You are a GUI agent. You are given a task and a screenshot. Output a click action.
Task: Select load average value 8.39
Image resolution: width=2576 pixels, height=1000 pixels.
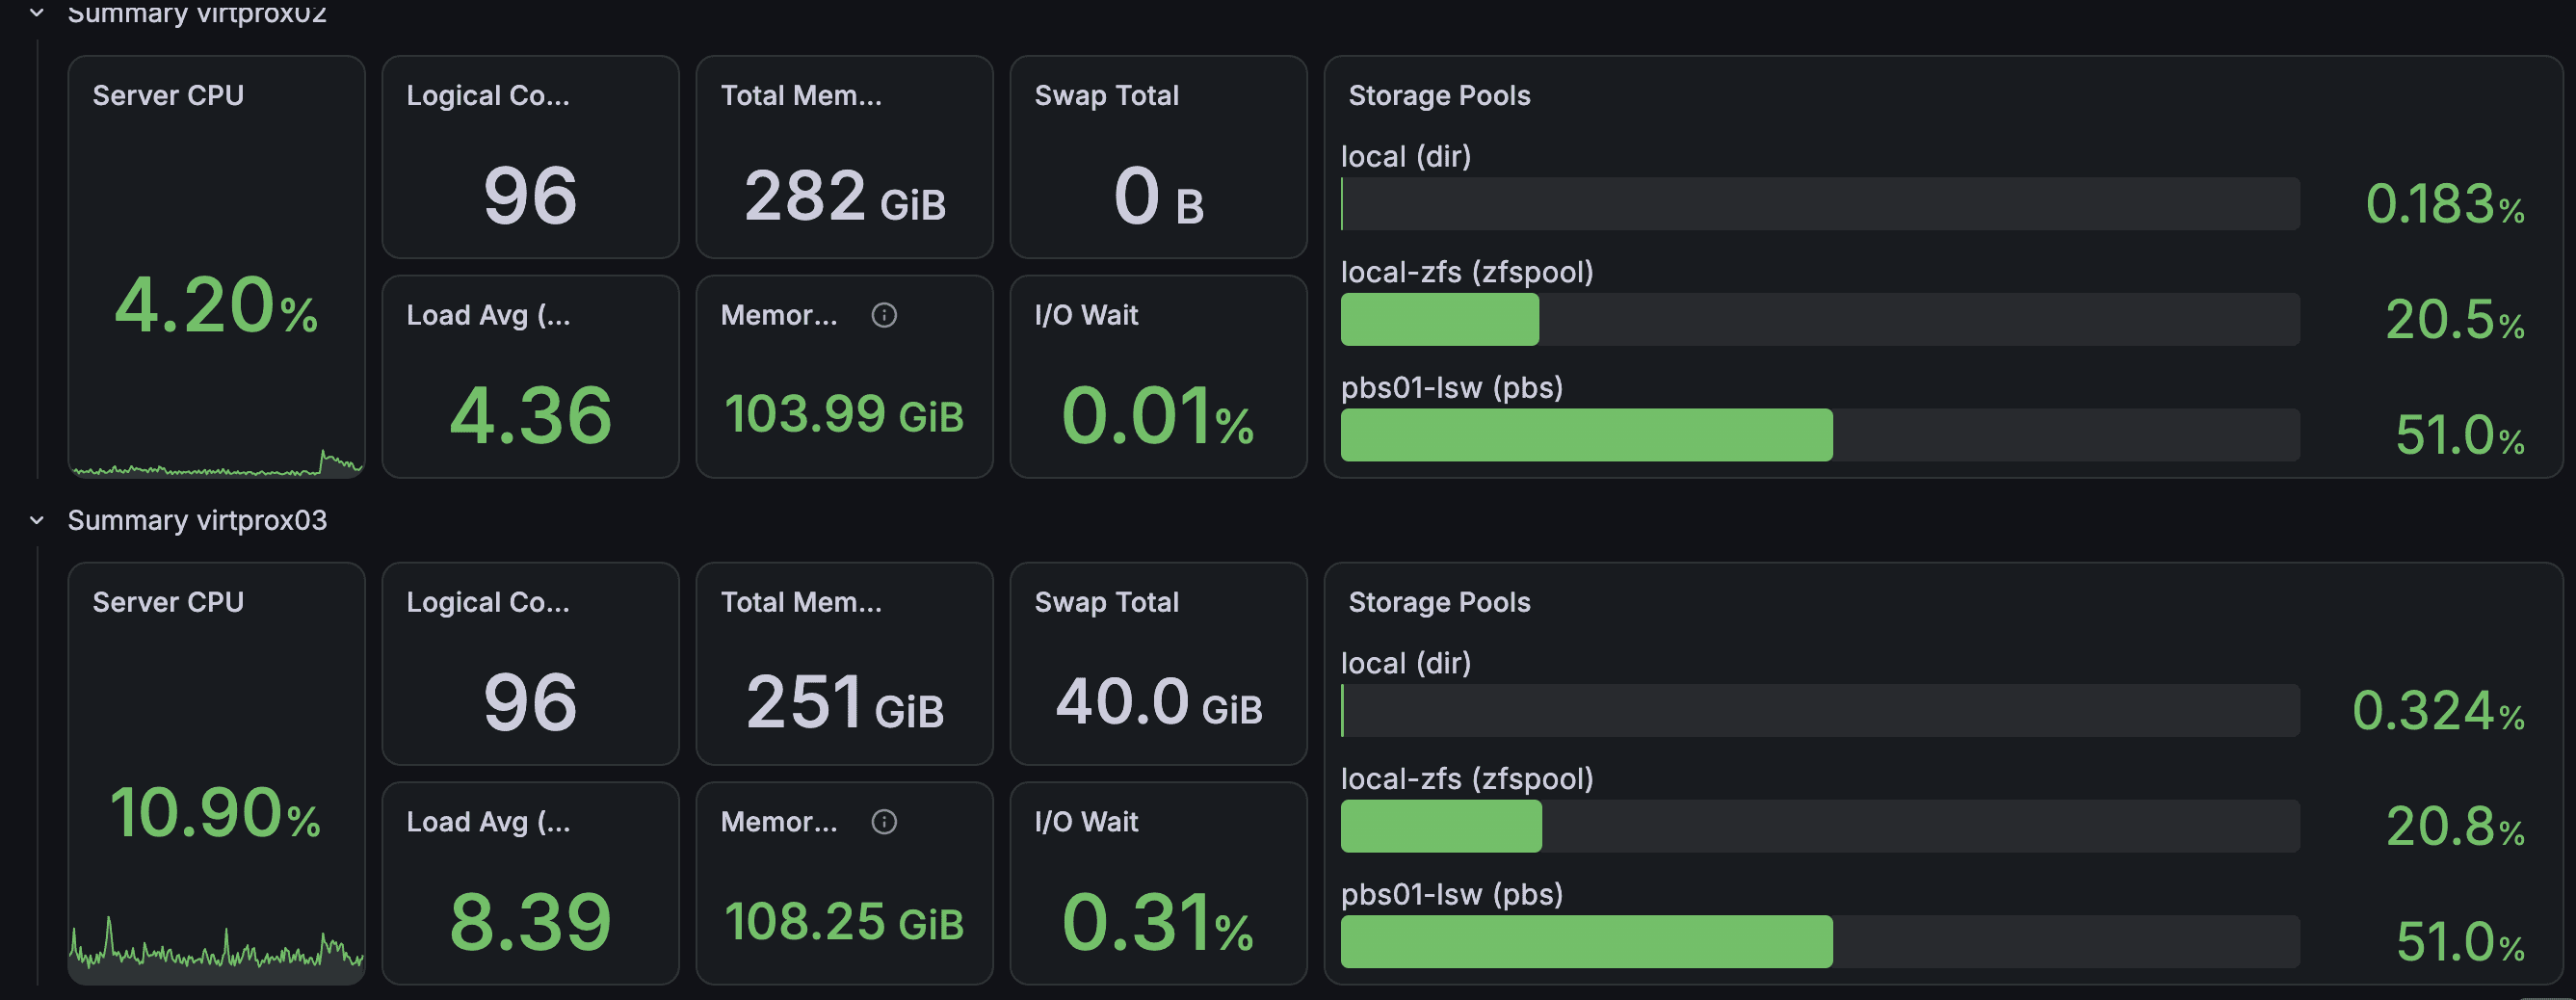click(x=530, y=923)
